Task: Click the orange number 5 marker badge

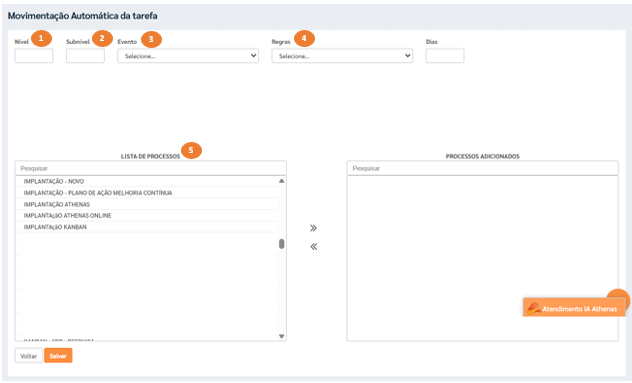Action: [191, 150]
